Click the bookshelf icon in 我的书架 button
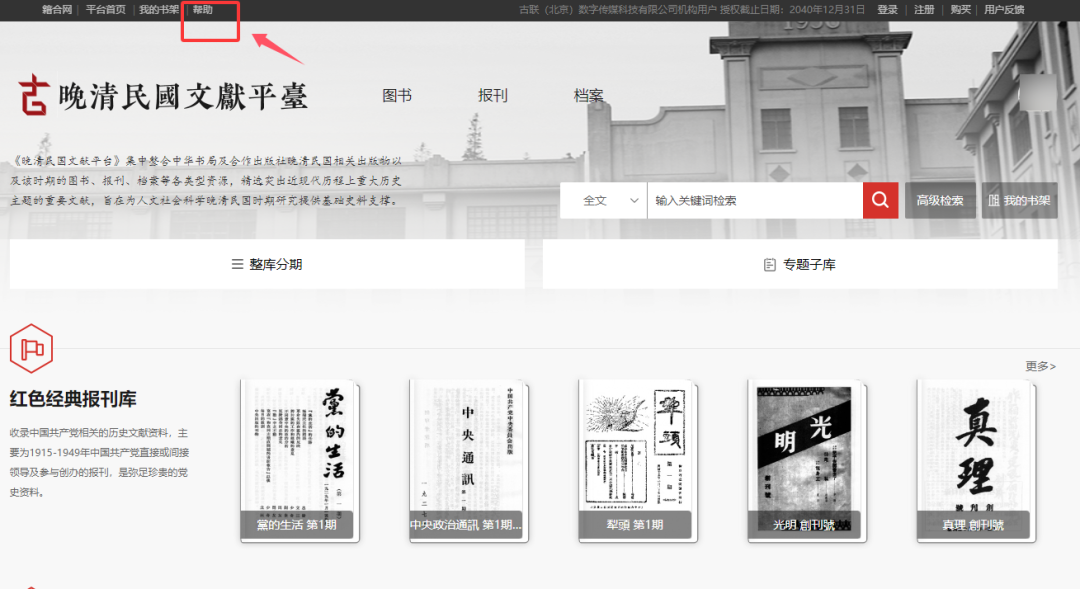The height and width of the screenshot is (589, 1080). coord(994,201)
